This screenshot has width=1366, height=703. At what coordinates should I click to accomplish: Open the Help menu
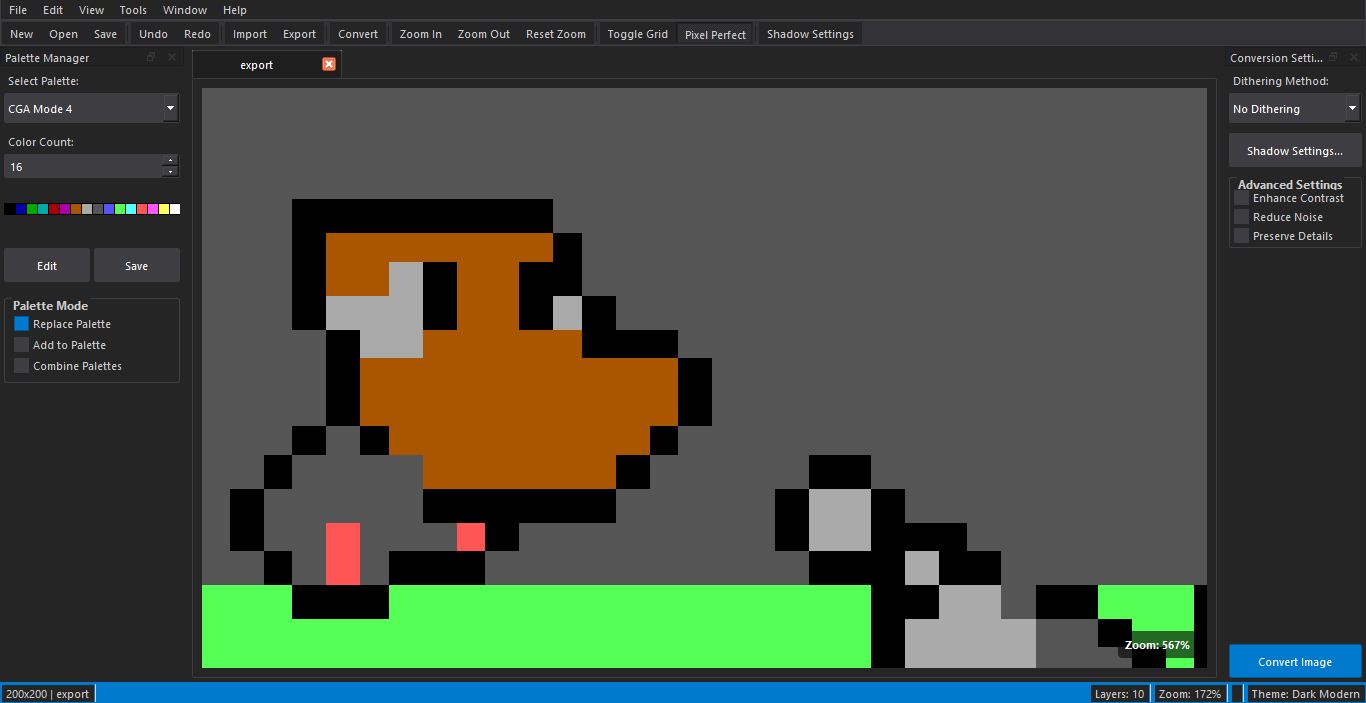pos(235,10)
